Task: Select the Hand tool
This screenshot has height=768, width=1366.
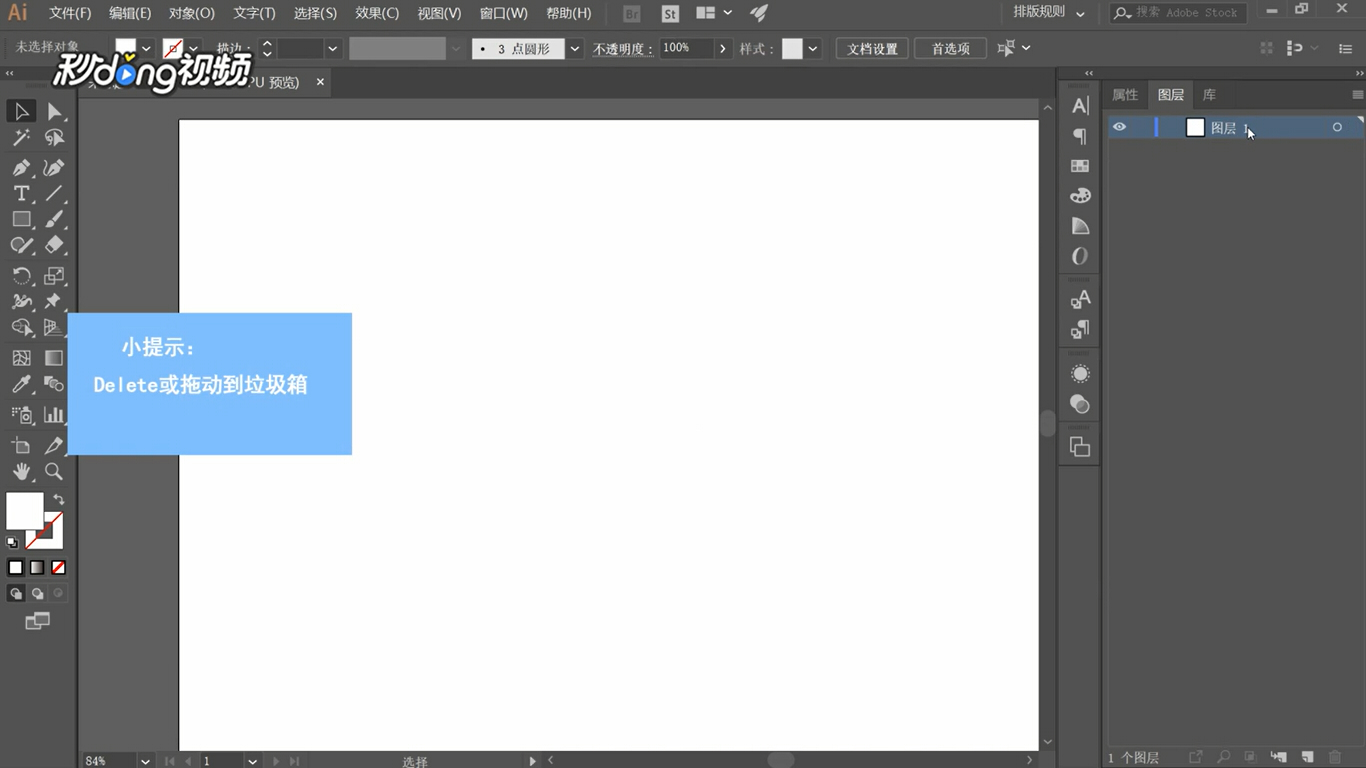Action: tap(21, 471)
